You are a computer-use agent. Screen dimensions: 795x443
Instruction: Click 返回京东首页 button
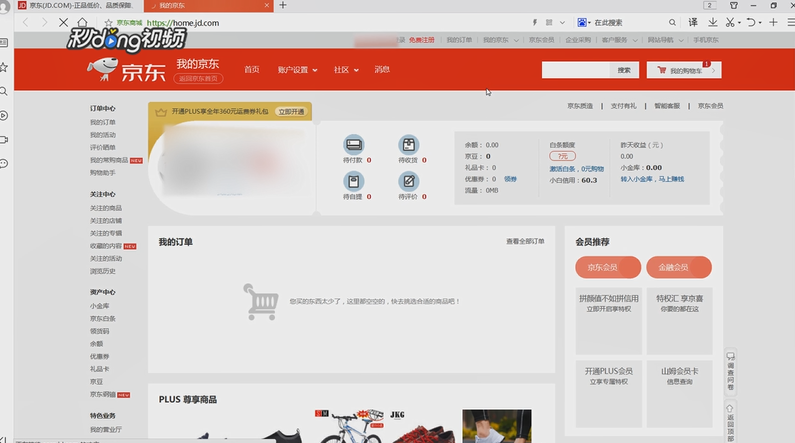click(x=198, y=79)
